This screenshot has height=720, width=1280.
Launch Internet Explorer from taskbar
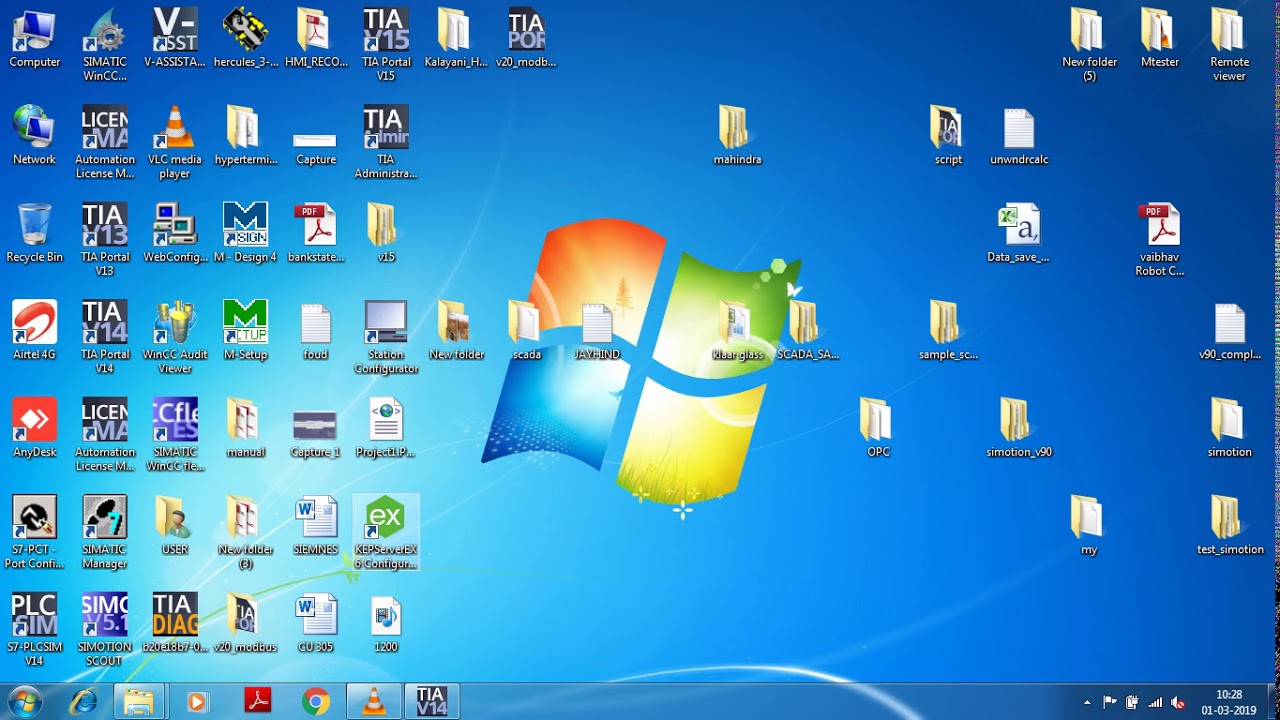(84, 702)
